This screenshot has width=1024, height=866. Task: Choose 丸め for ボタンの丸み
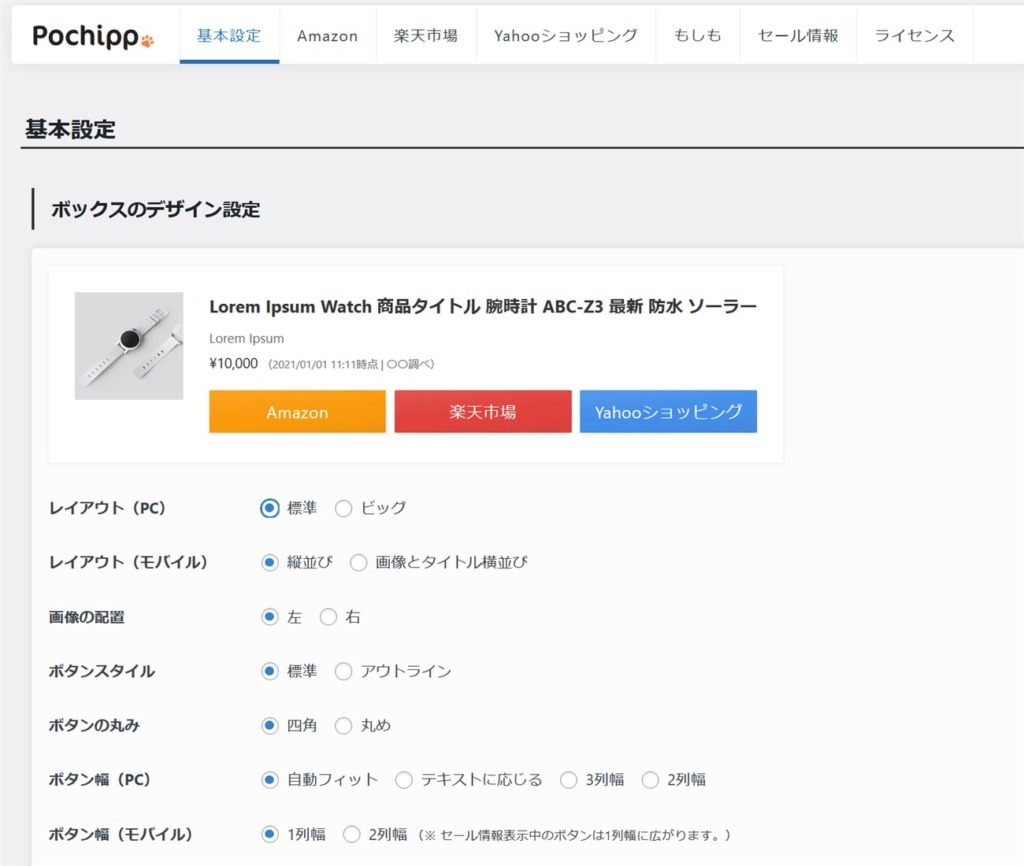point(344,725)
